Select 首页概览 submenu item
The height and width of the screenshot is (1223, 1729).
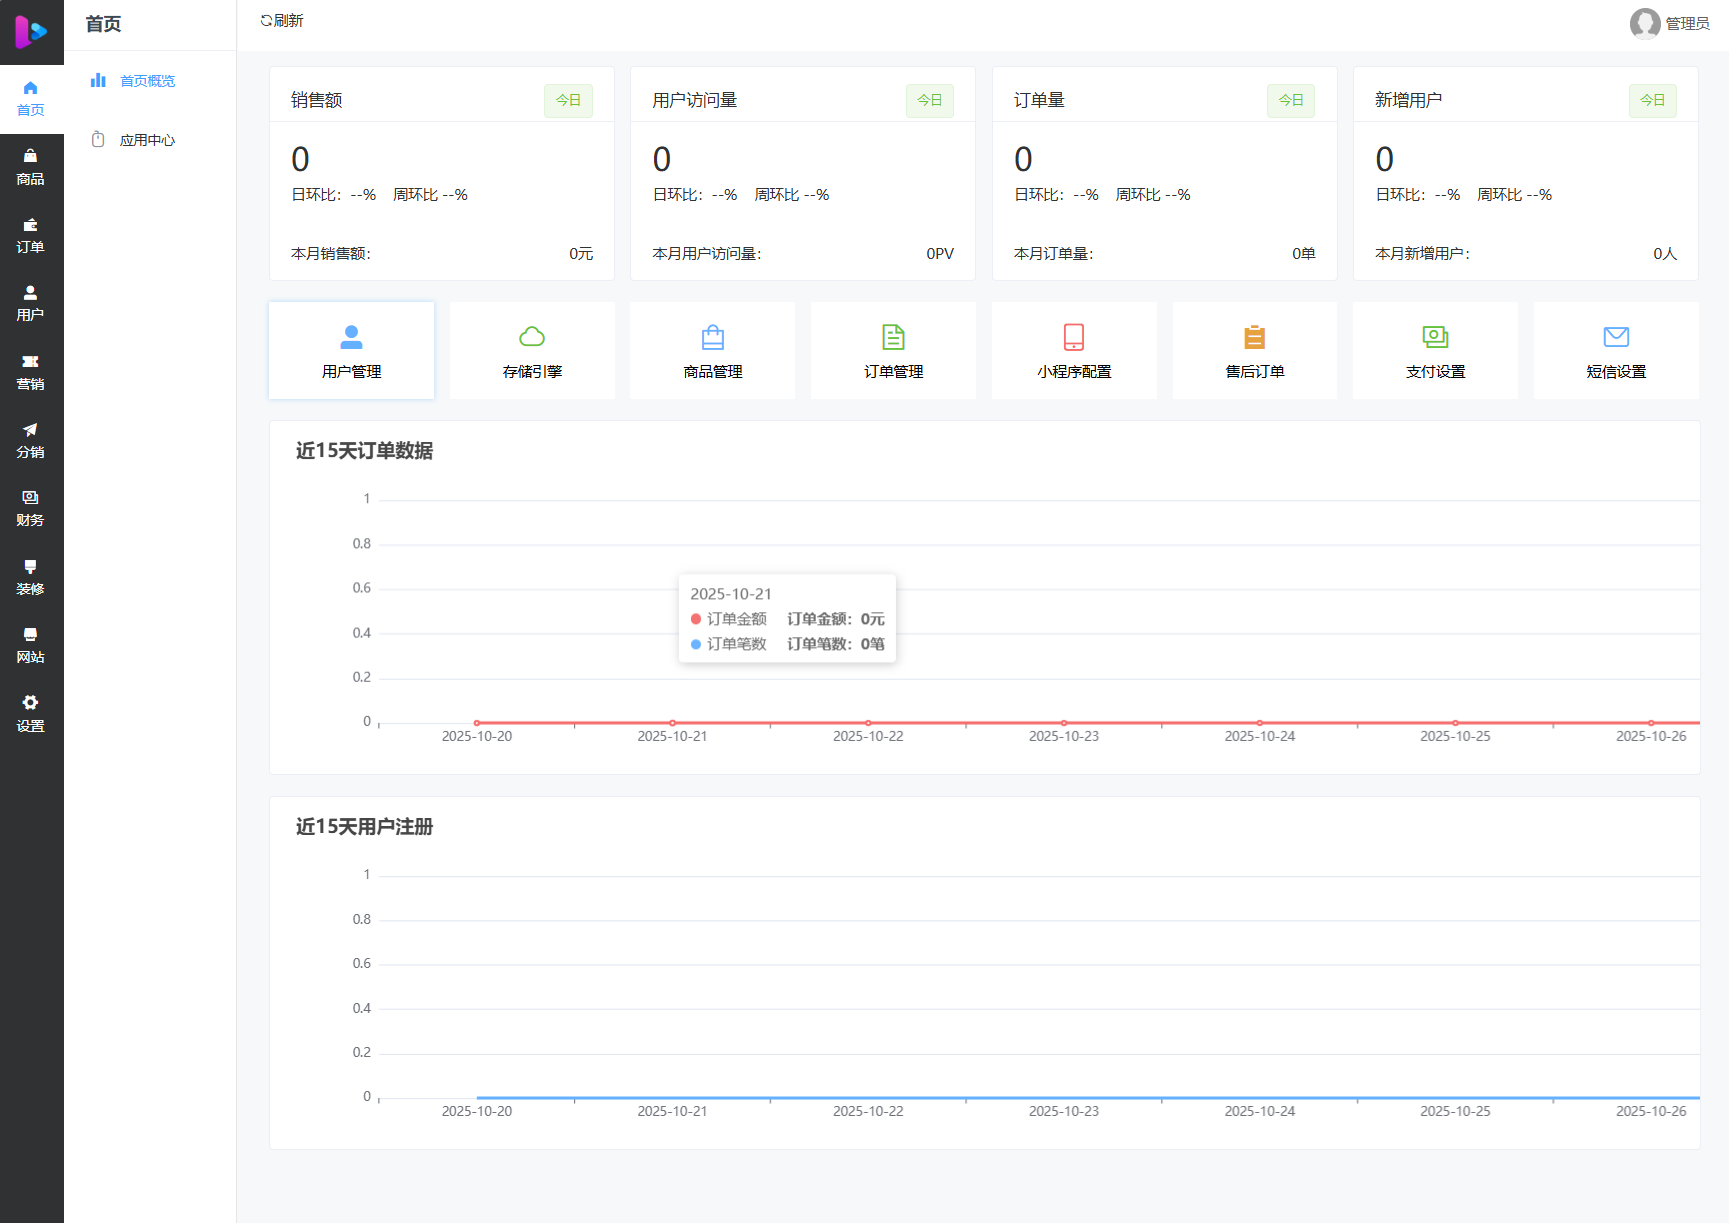tap(147, 81)
